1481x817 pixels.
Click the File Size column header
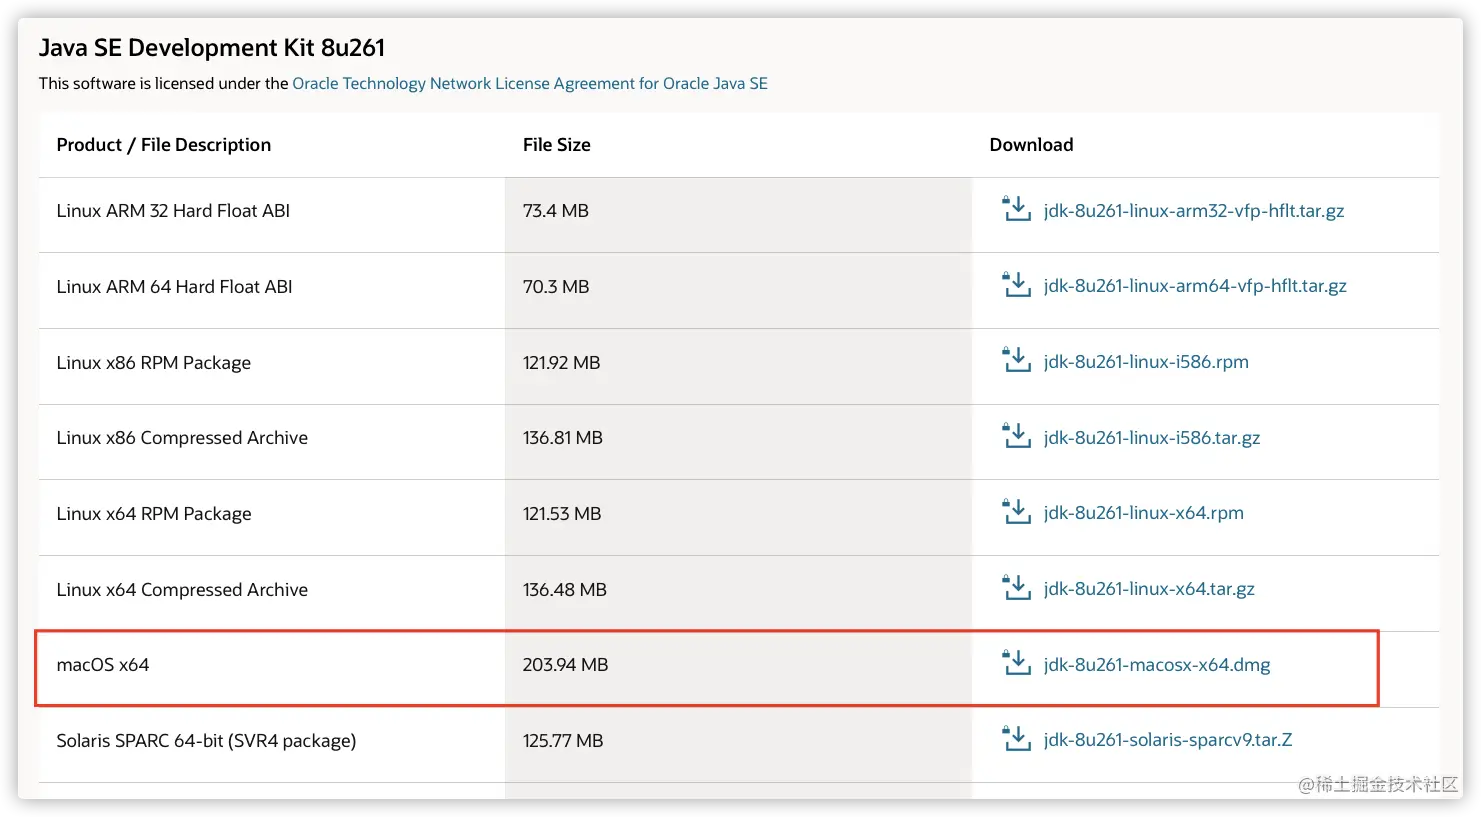(557, 145)
